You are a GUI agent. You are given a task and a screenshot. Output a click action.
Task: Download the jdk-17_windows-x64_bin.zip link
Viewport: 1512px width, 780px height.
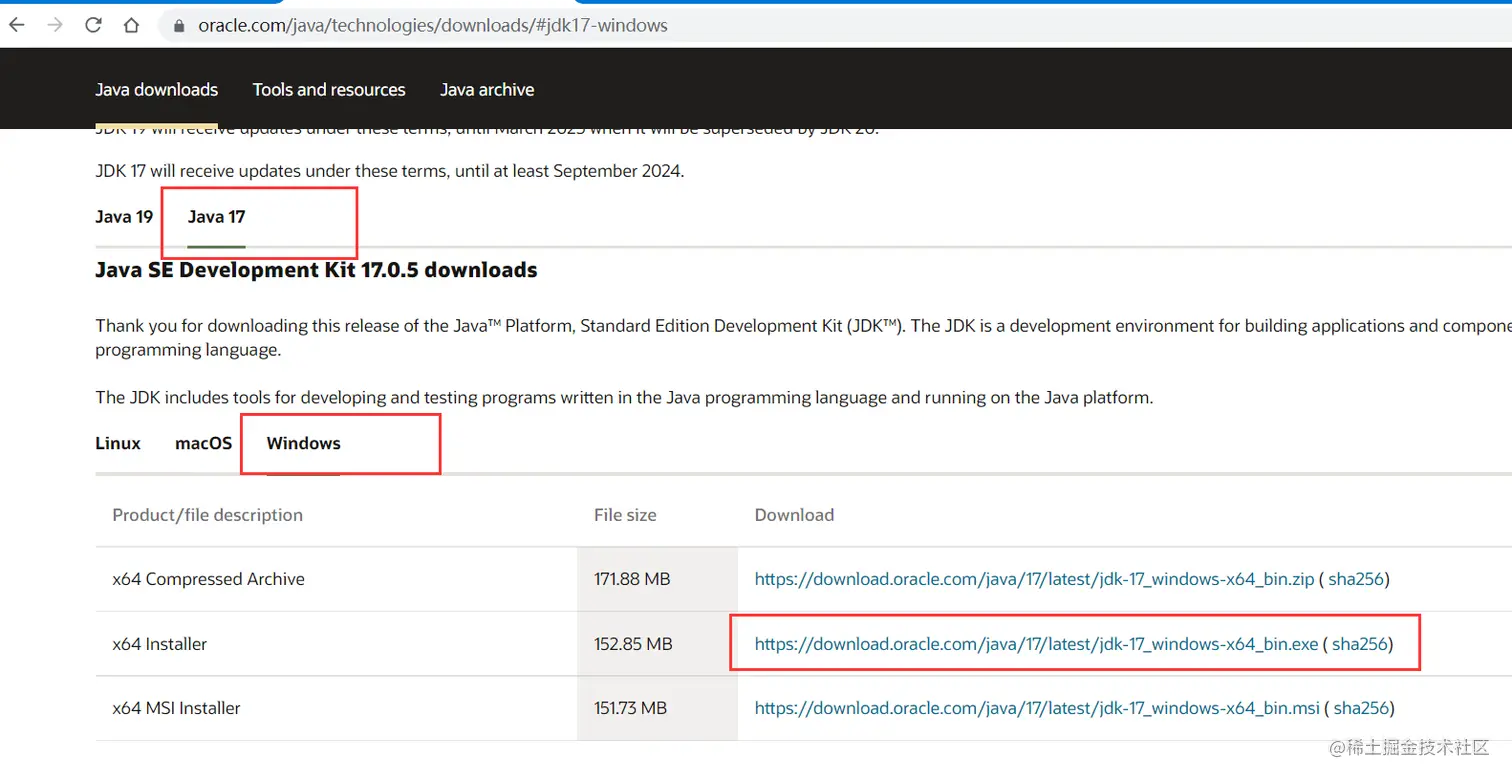[x=1034, y=579]
